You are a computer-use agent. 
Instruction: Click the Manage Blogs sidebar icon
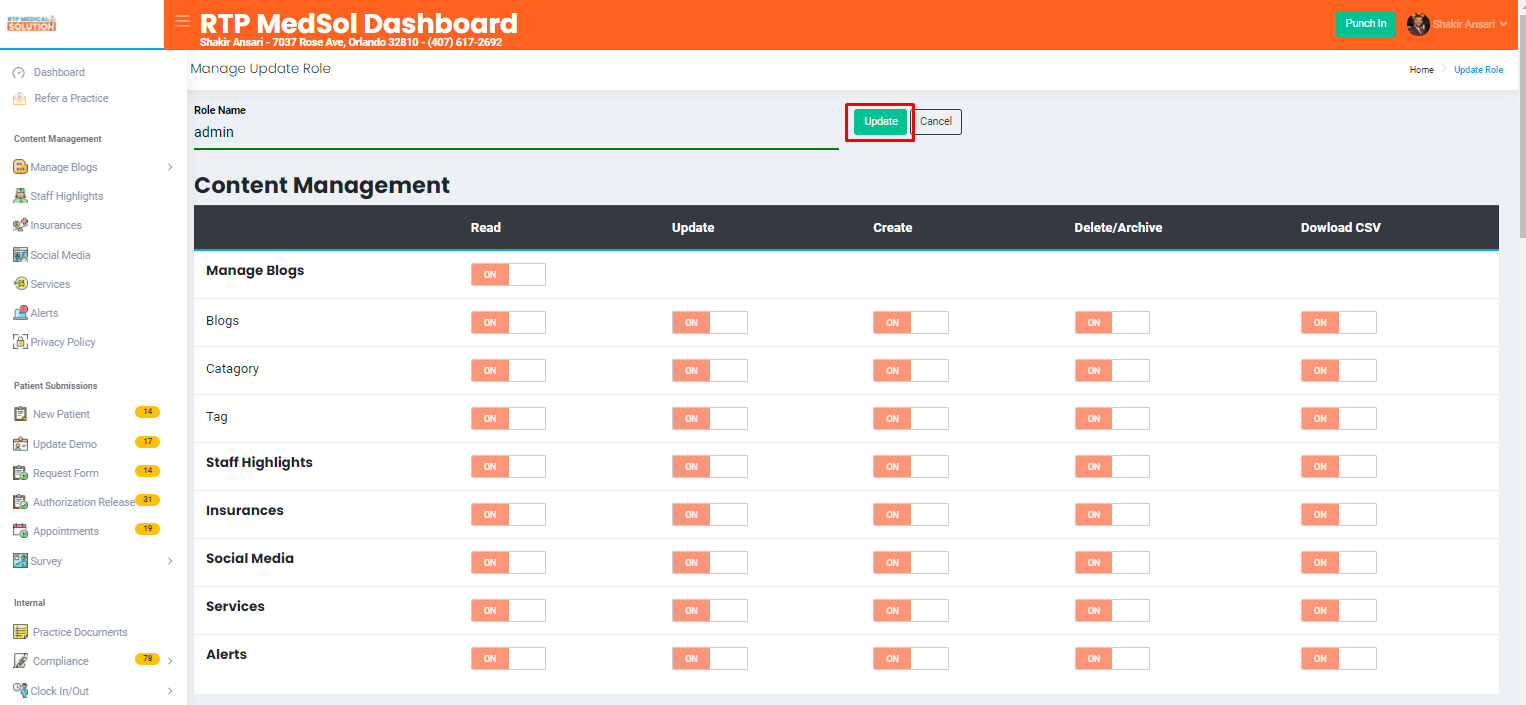20,167
